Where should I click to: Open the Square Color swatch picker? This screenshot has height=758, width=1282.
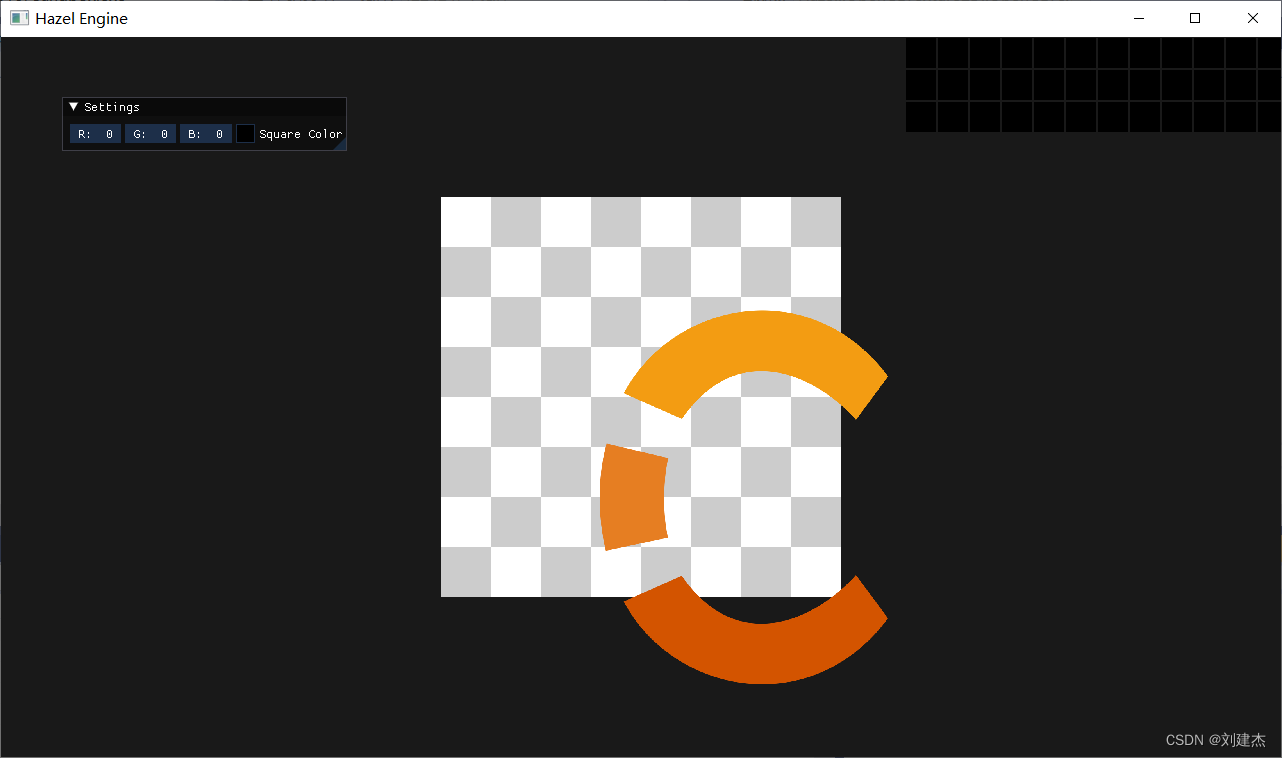[x=245, y=134]
